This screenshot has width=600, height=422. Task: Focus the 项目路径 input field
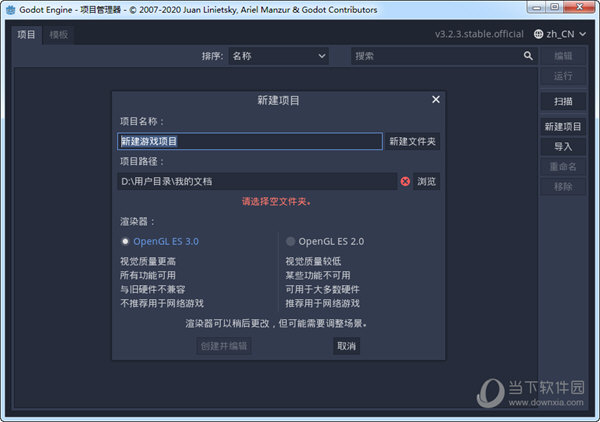pos(257,181)
